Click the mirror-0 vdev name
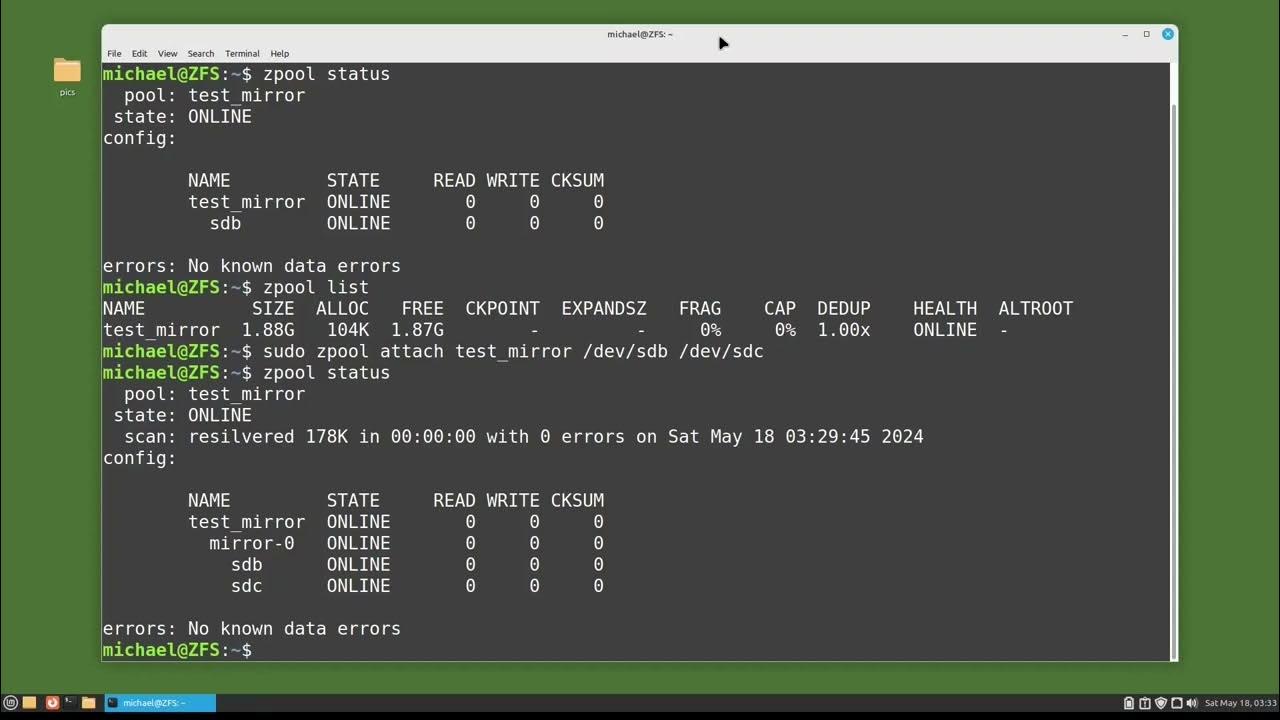 pyautogui.click(x=252, y=543)
